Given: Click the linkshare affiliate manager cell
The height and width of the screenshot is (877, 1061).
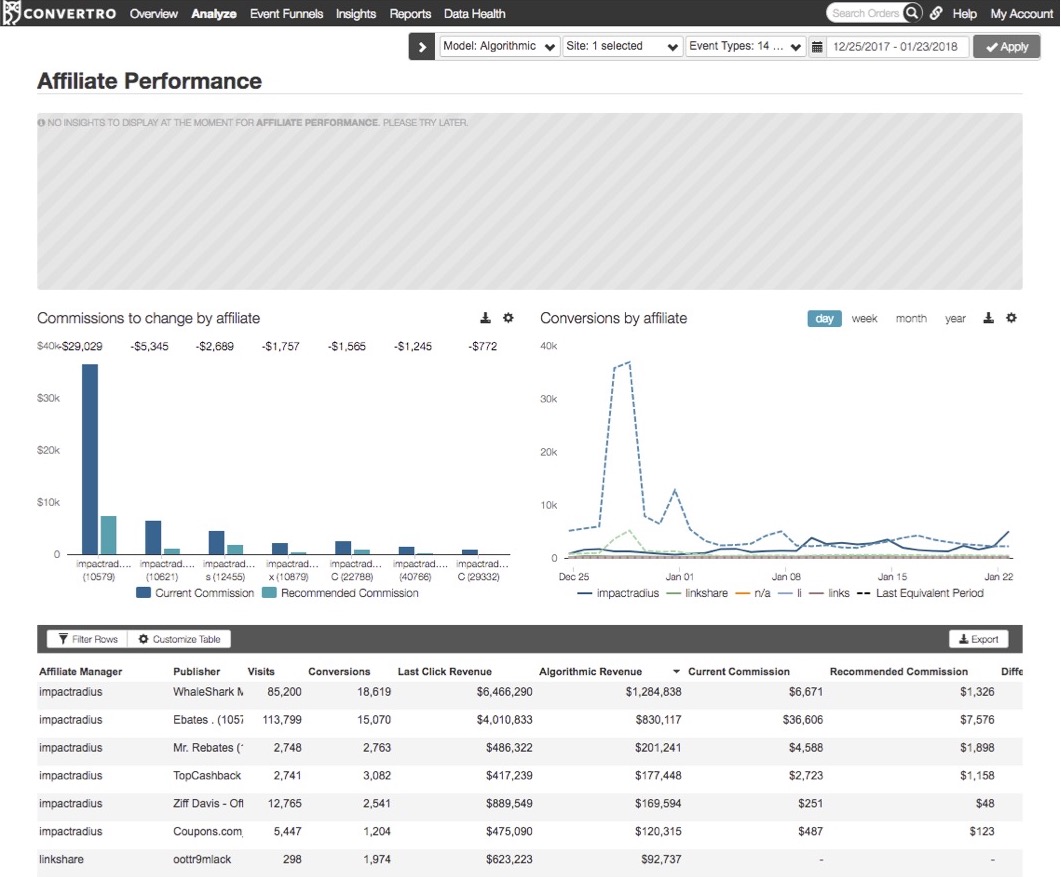Looking at the screenshot, I should 62,859.
